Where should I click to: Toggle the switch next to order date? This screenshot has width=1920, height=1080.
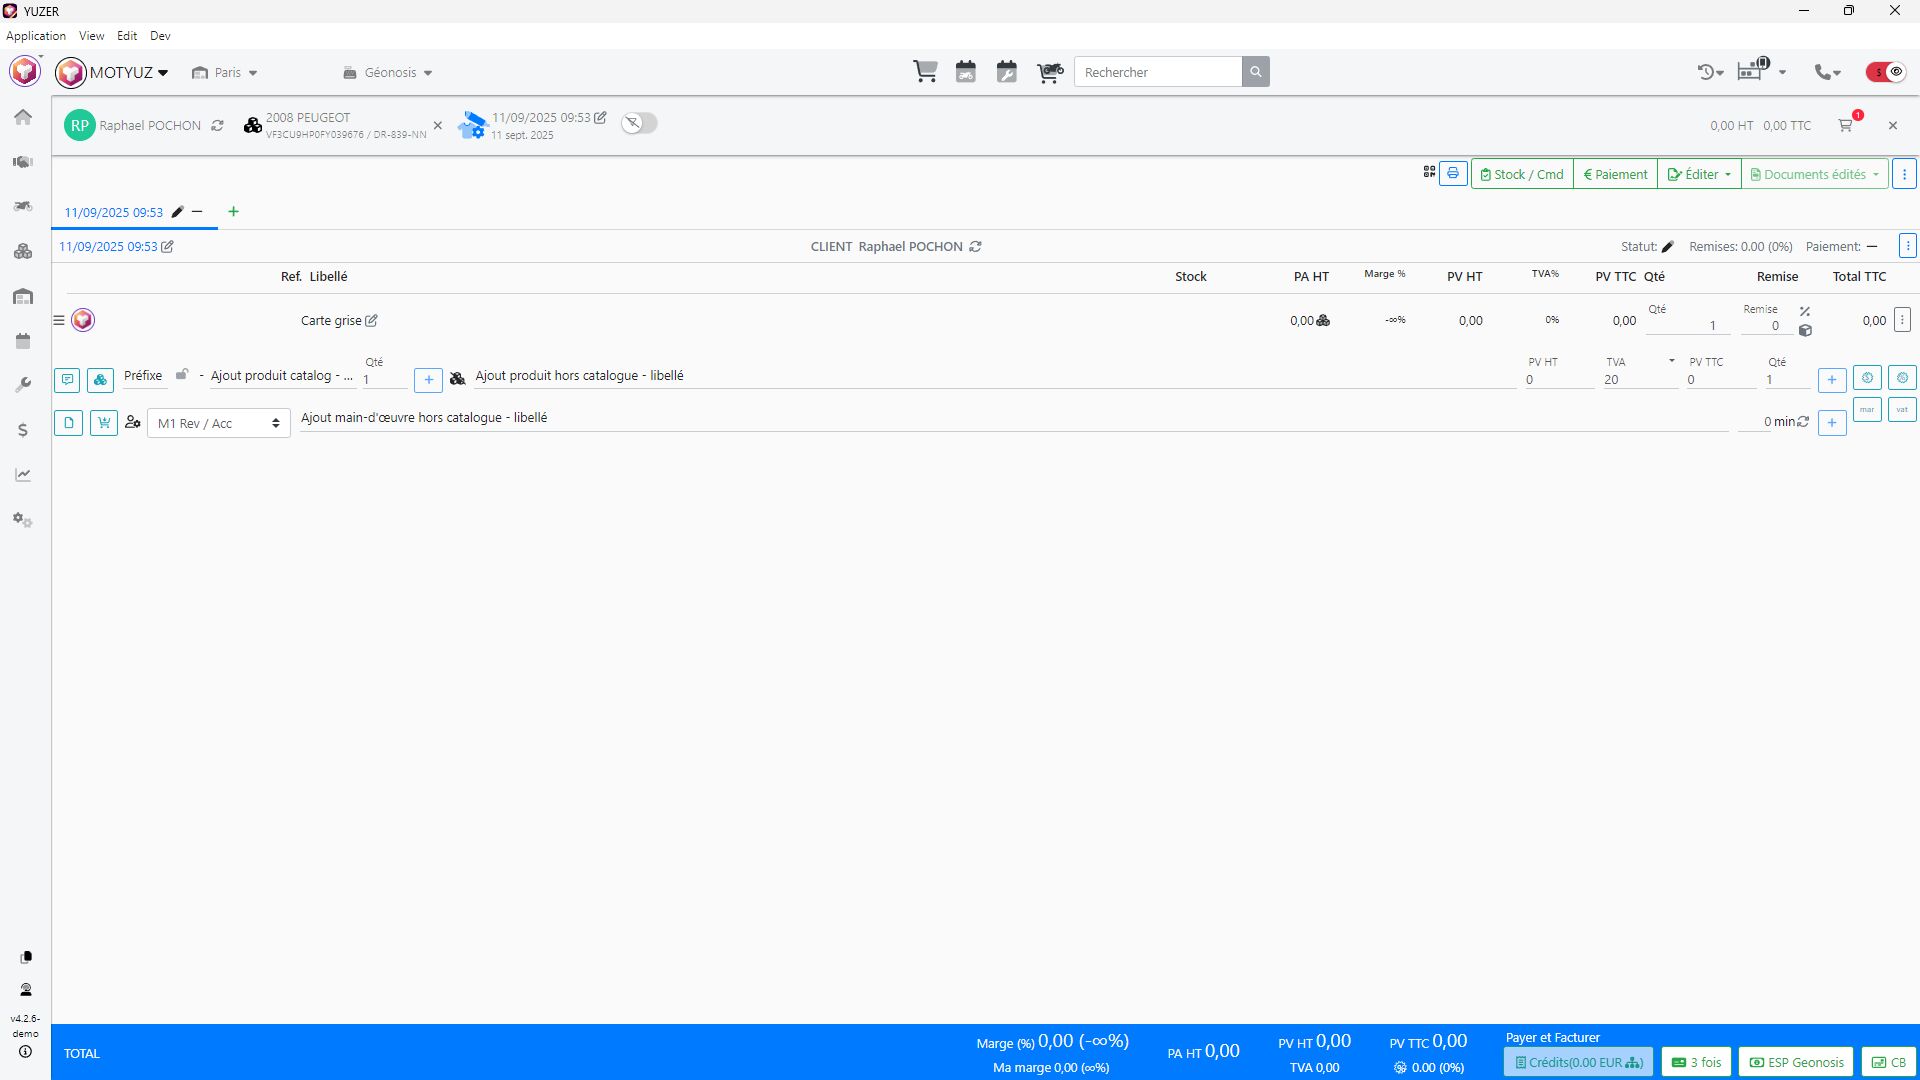click(x=639, y=123)
